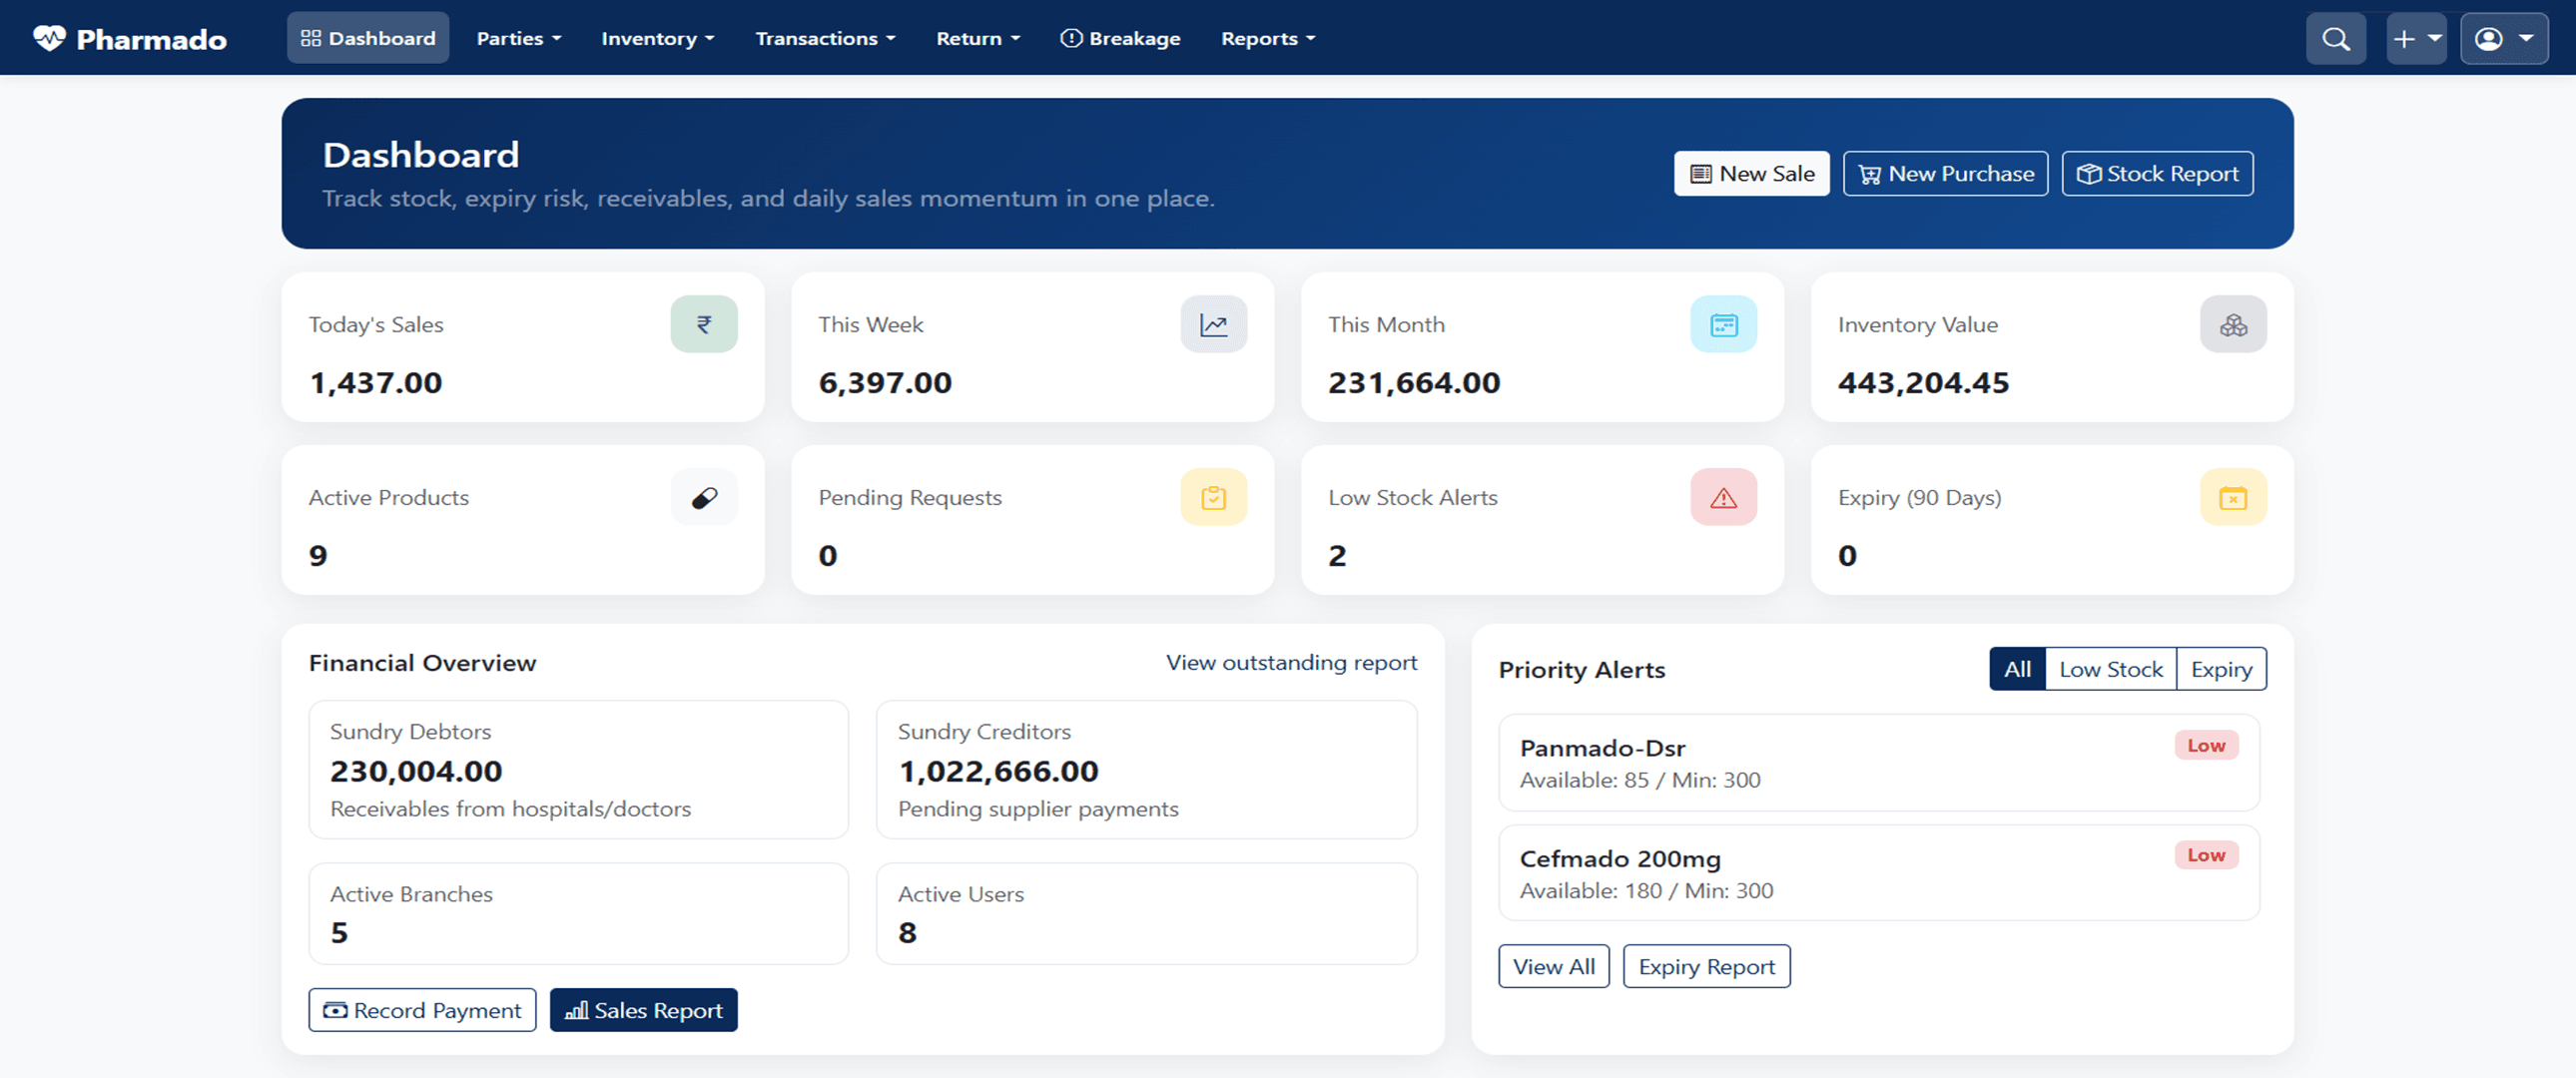
Task: Select the Panmado-Dsr low stock alert
Action: click(x=1878, y=763)
